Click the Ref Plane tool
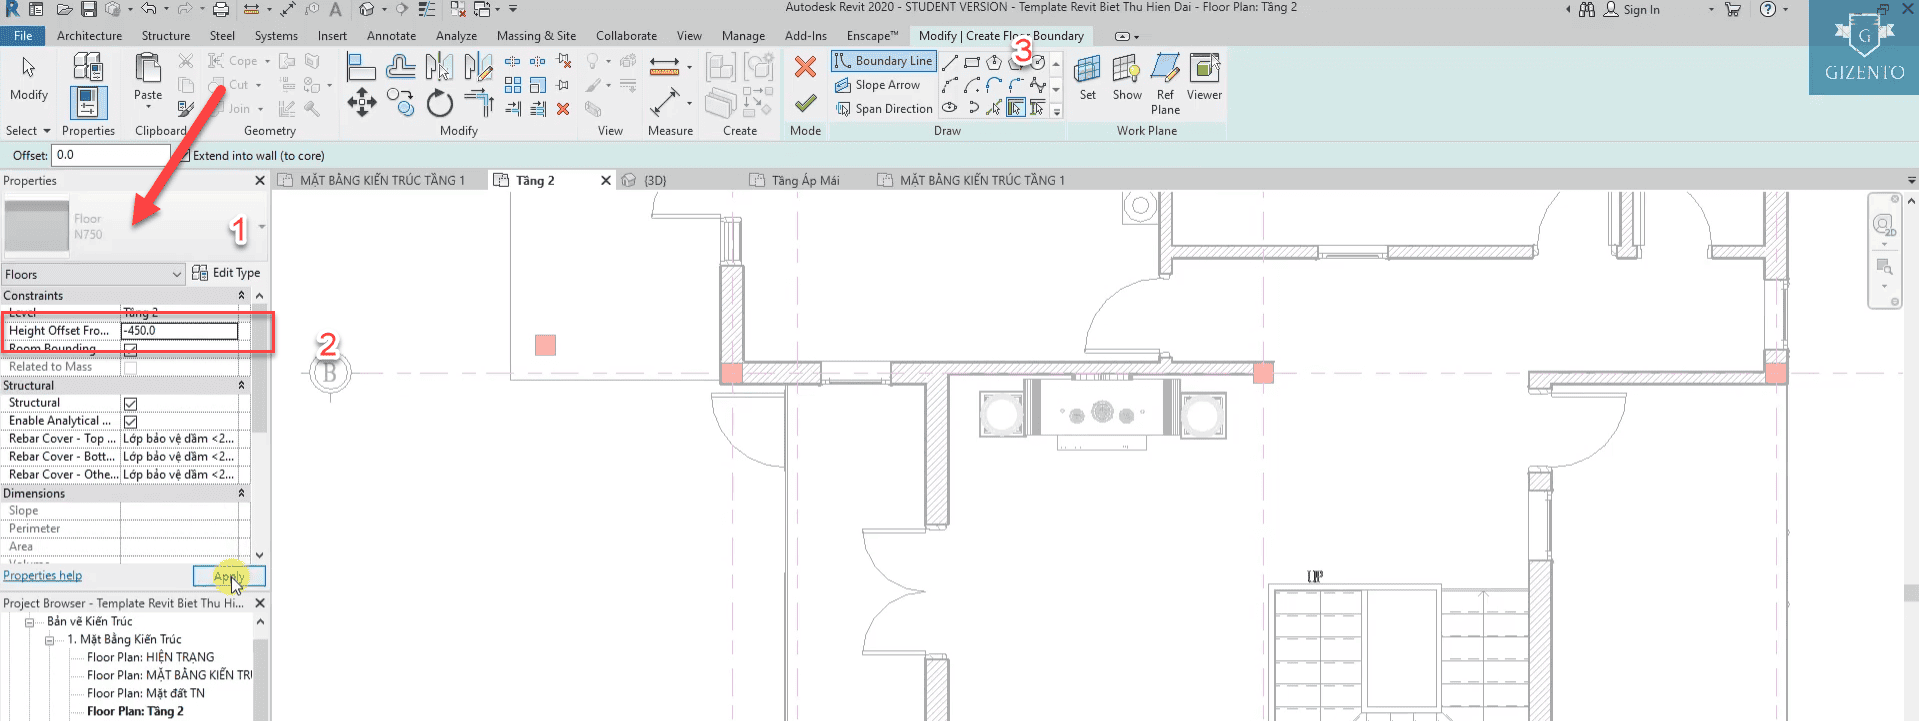The width and height of the screenshot is (1919, 721). [x=1165, y=85]
